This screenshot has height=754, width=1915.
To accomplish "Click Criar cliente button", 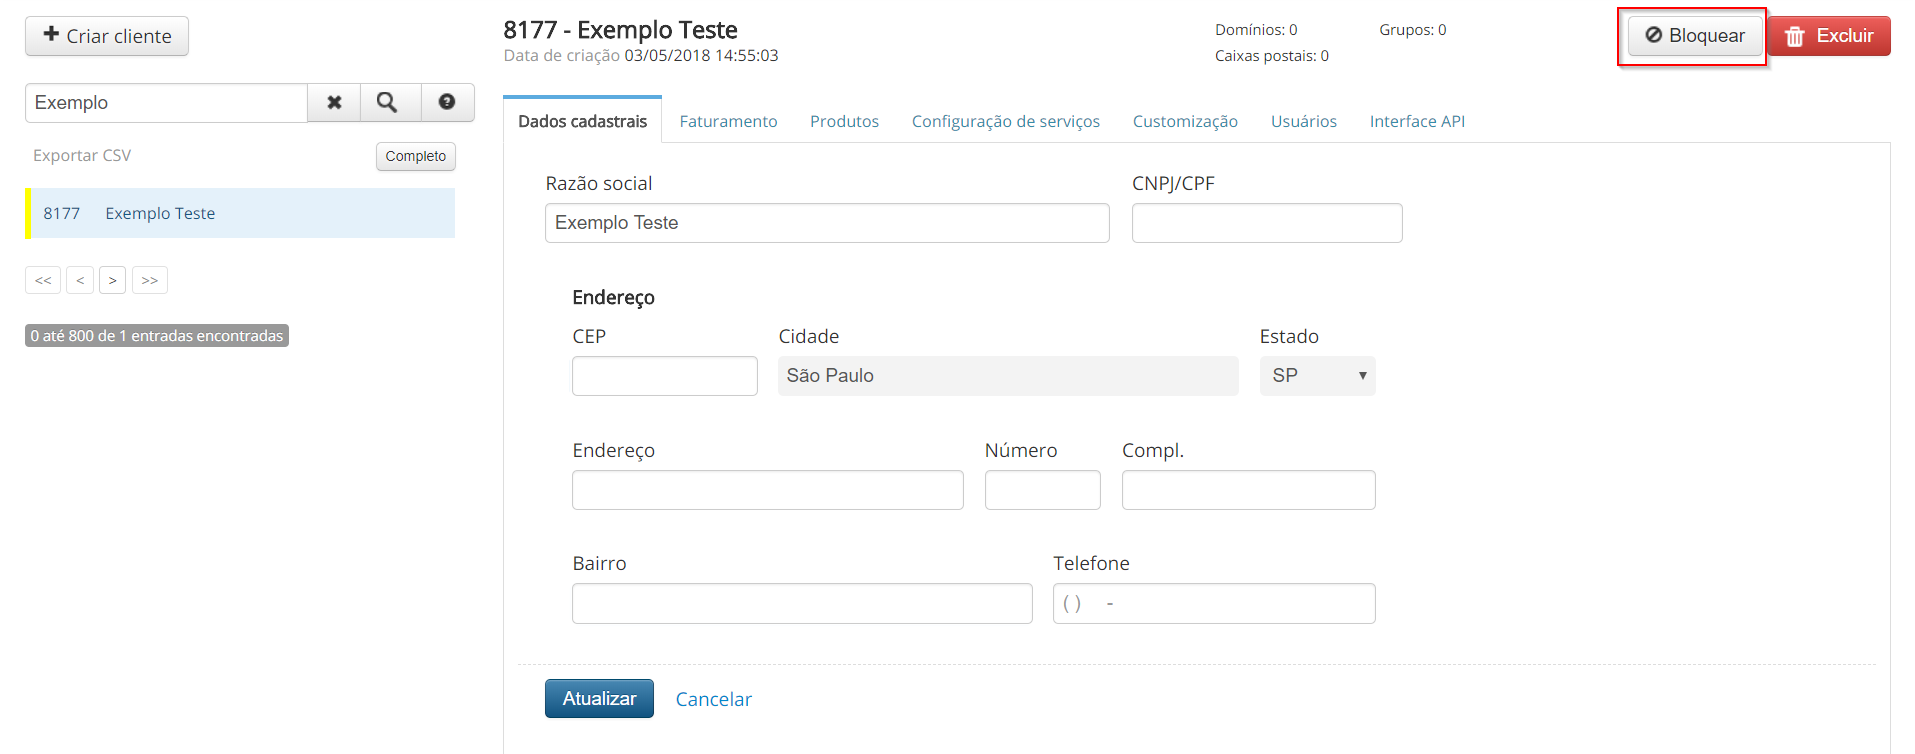I will click(x=107, y=36).
